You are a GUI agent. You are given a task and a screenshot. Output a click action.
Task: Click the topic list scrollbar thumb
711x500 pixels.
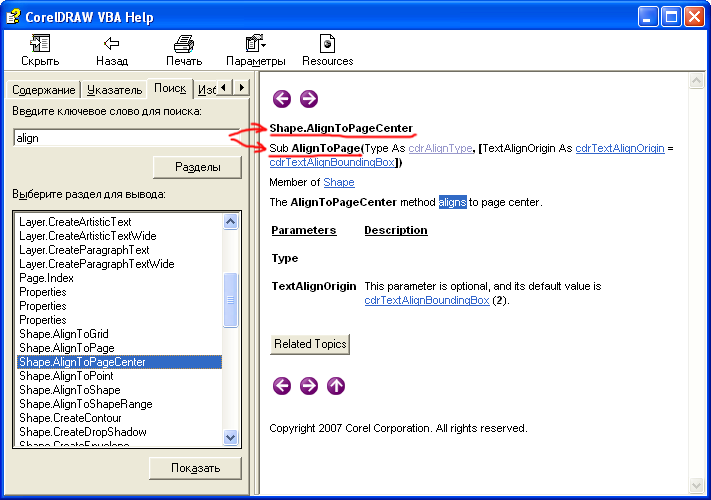click(231, 300)
